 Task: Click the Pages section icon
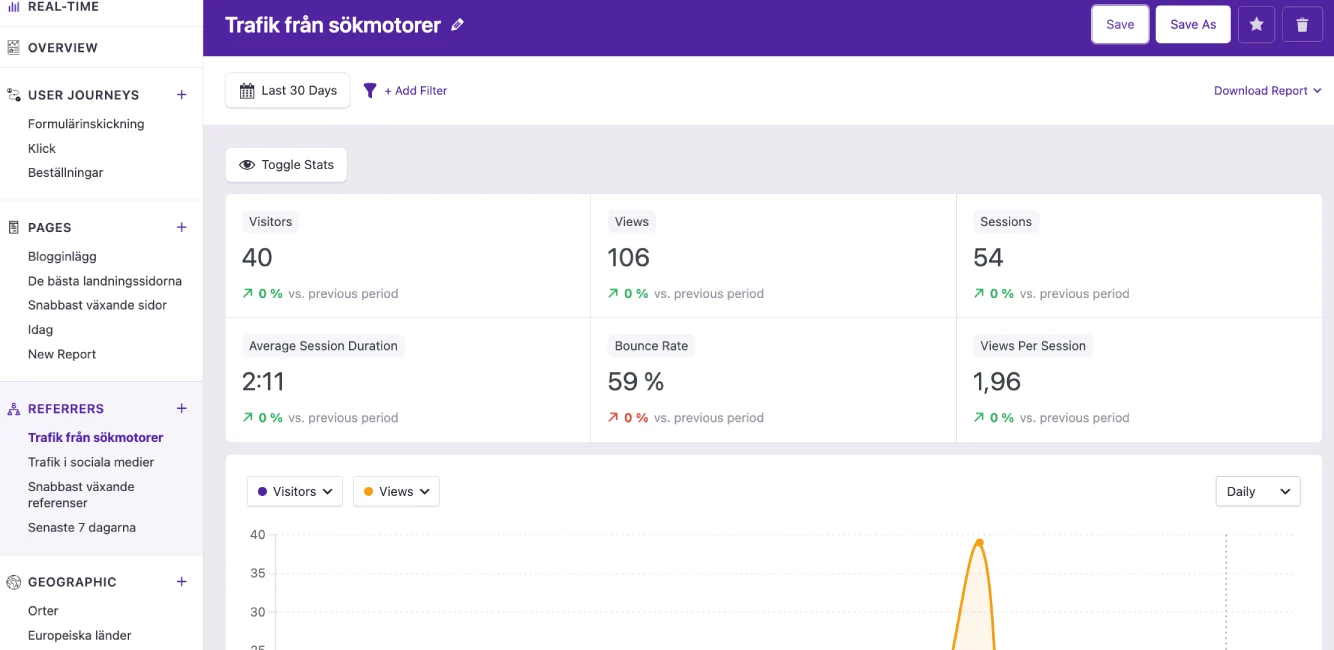[x=14, y=227]
